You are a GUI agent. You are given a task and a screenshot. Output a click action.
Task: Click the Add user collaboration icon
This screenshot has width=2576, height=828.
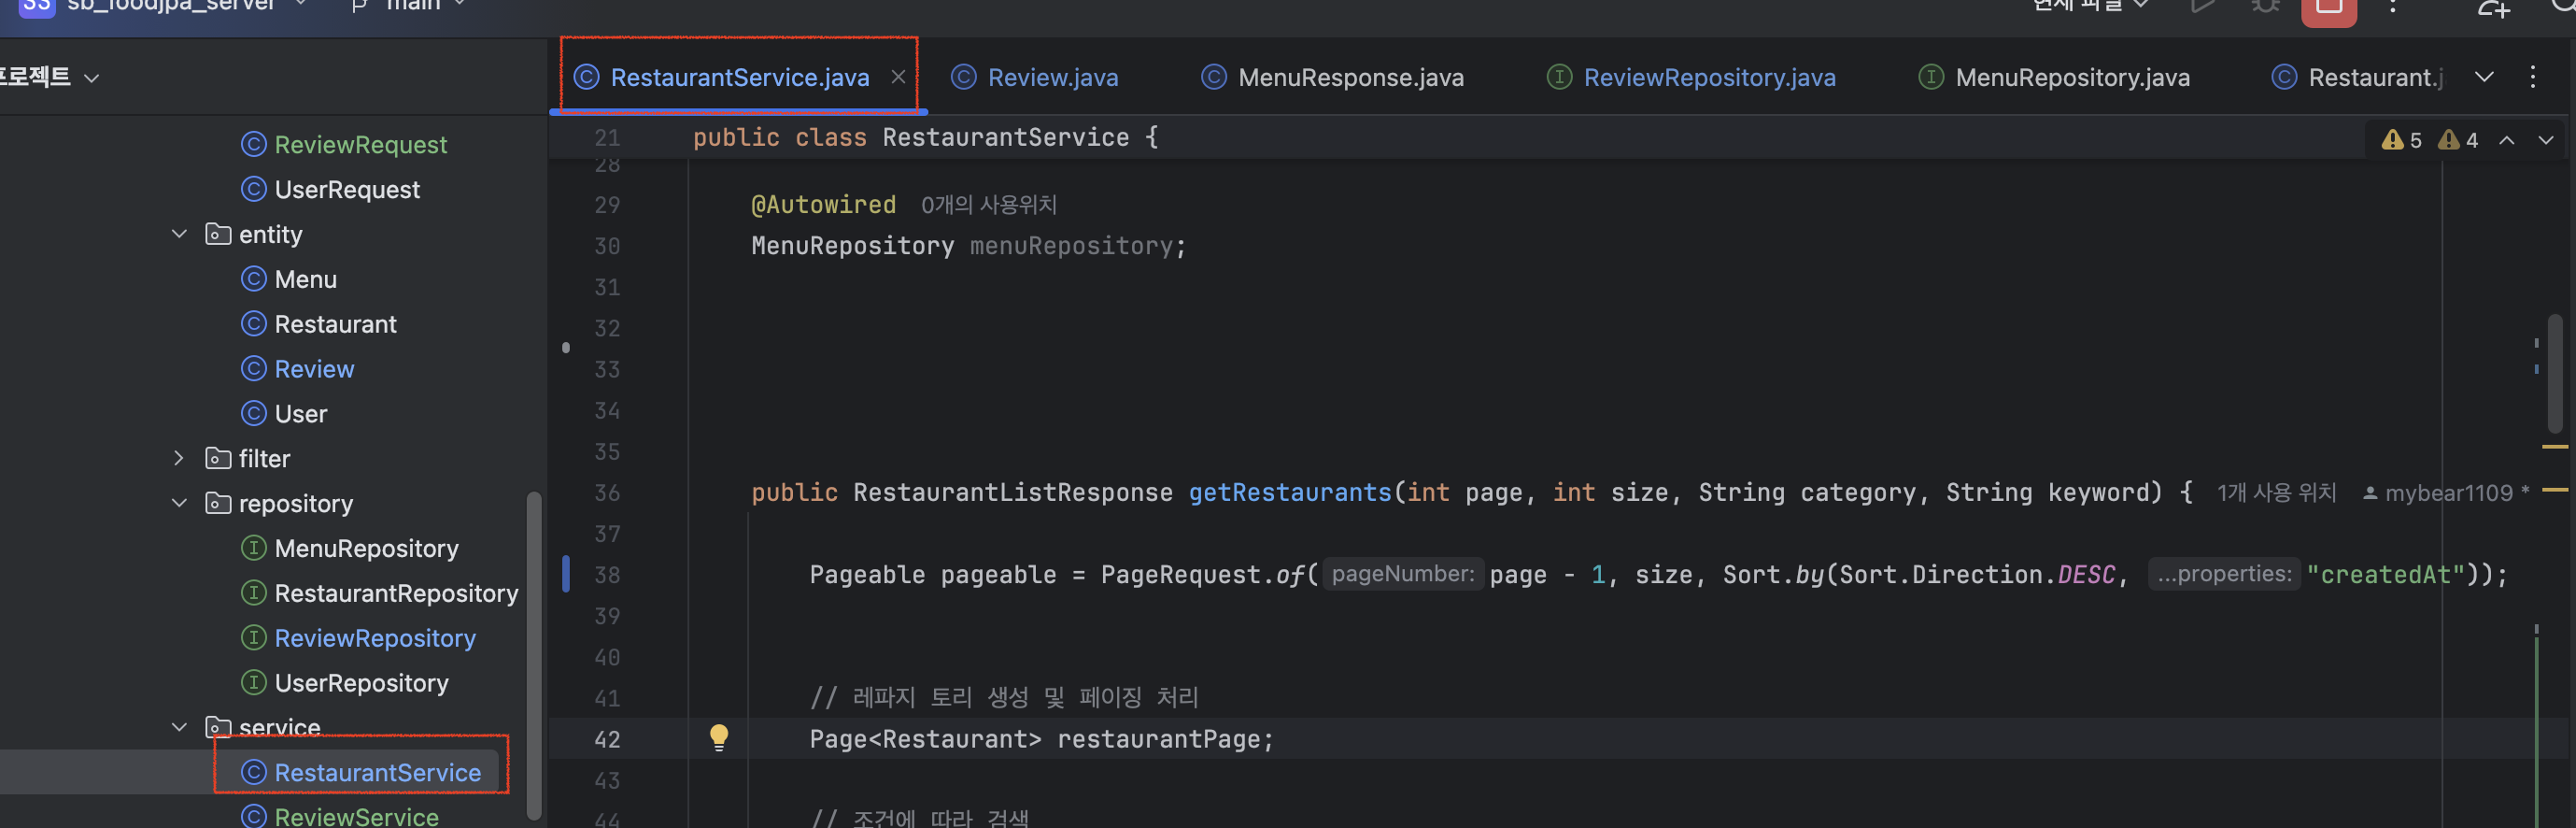(2493, 8)
